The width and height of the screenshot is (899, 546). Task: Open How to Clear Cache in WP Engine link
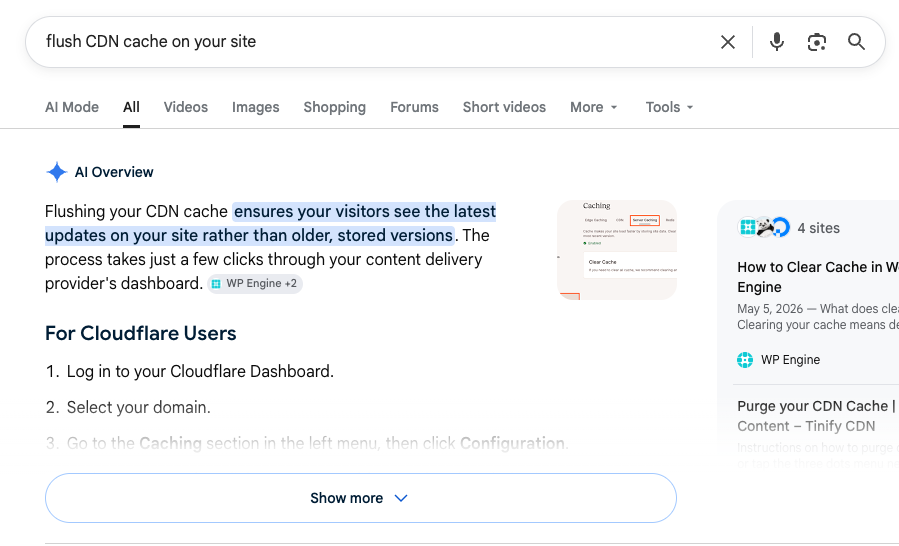click(x=818, y=277)
